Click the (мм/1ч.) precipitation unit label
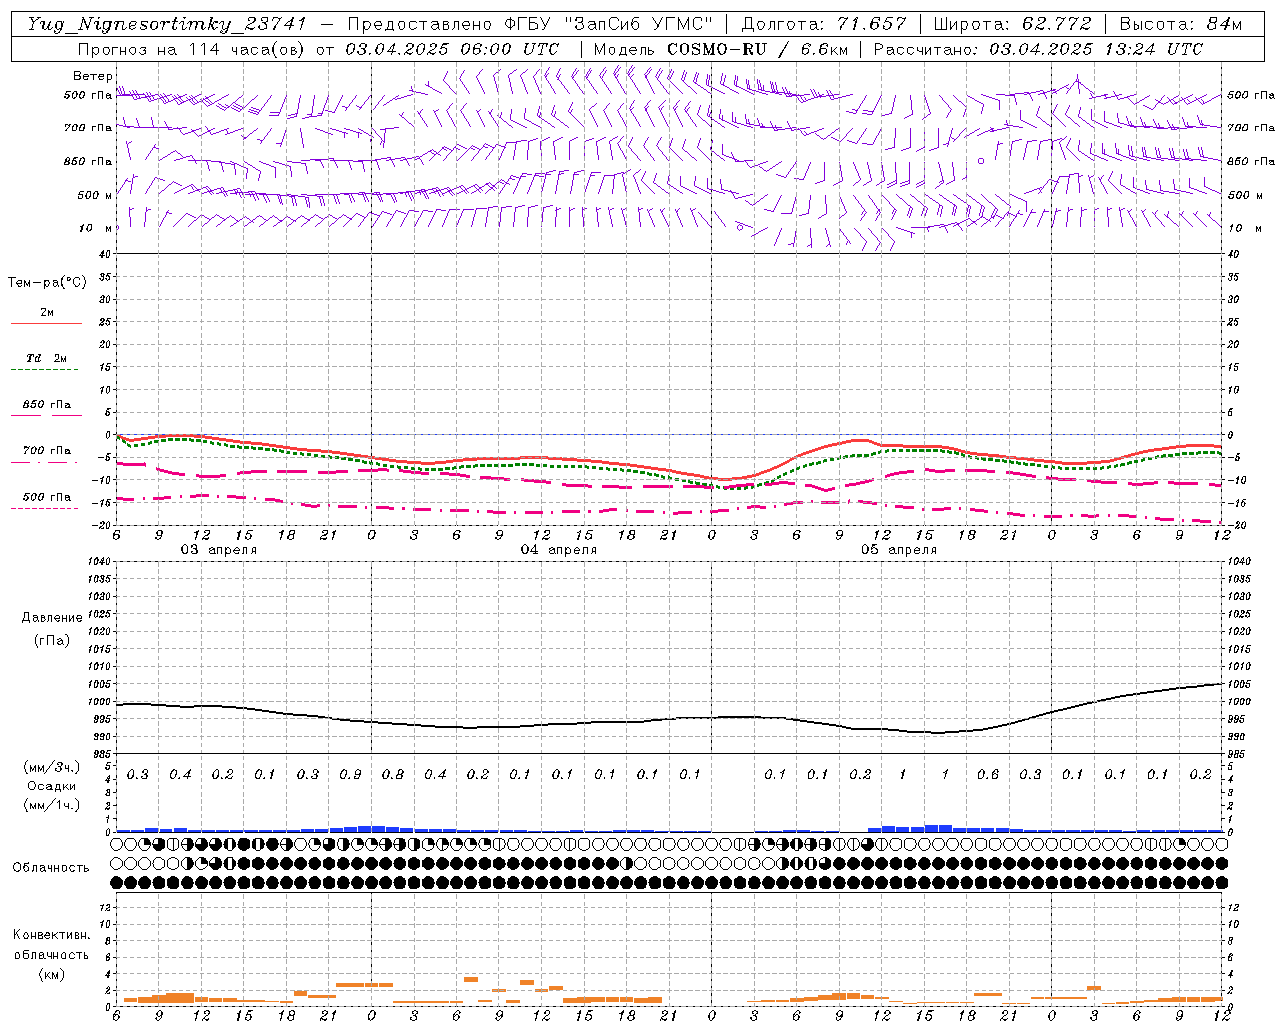1280x1024 pixels. click(x=52, y=805)
